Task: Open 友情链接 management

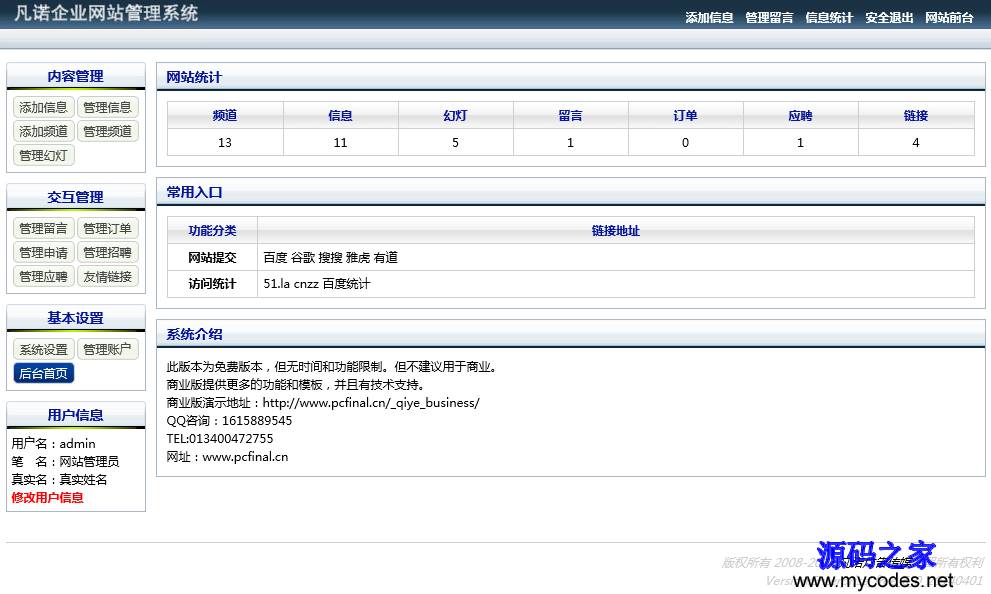Action: tap(107, 276)
